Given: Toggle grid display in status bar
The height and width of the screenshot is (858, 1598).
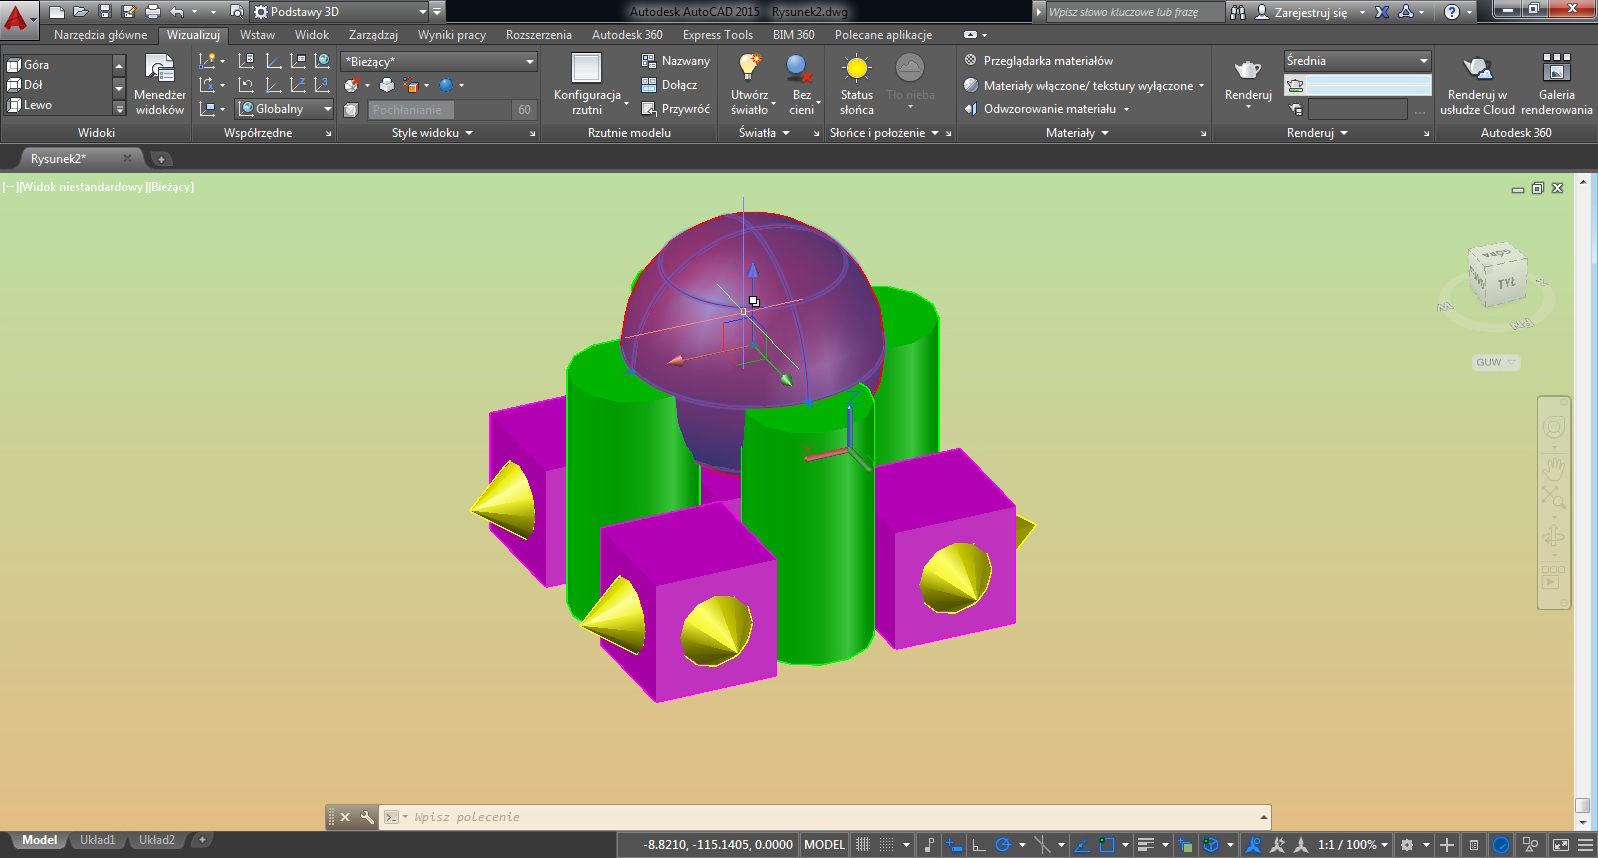Looking at the screenshot, I should point(863,845).
